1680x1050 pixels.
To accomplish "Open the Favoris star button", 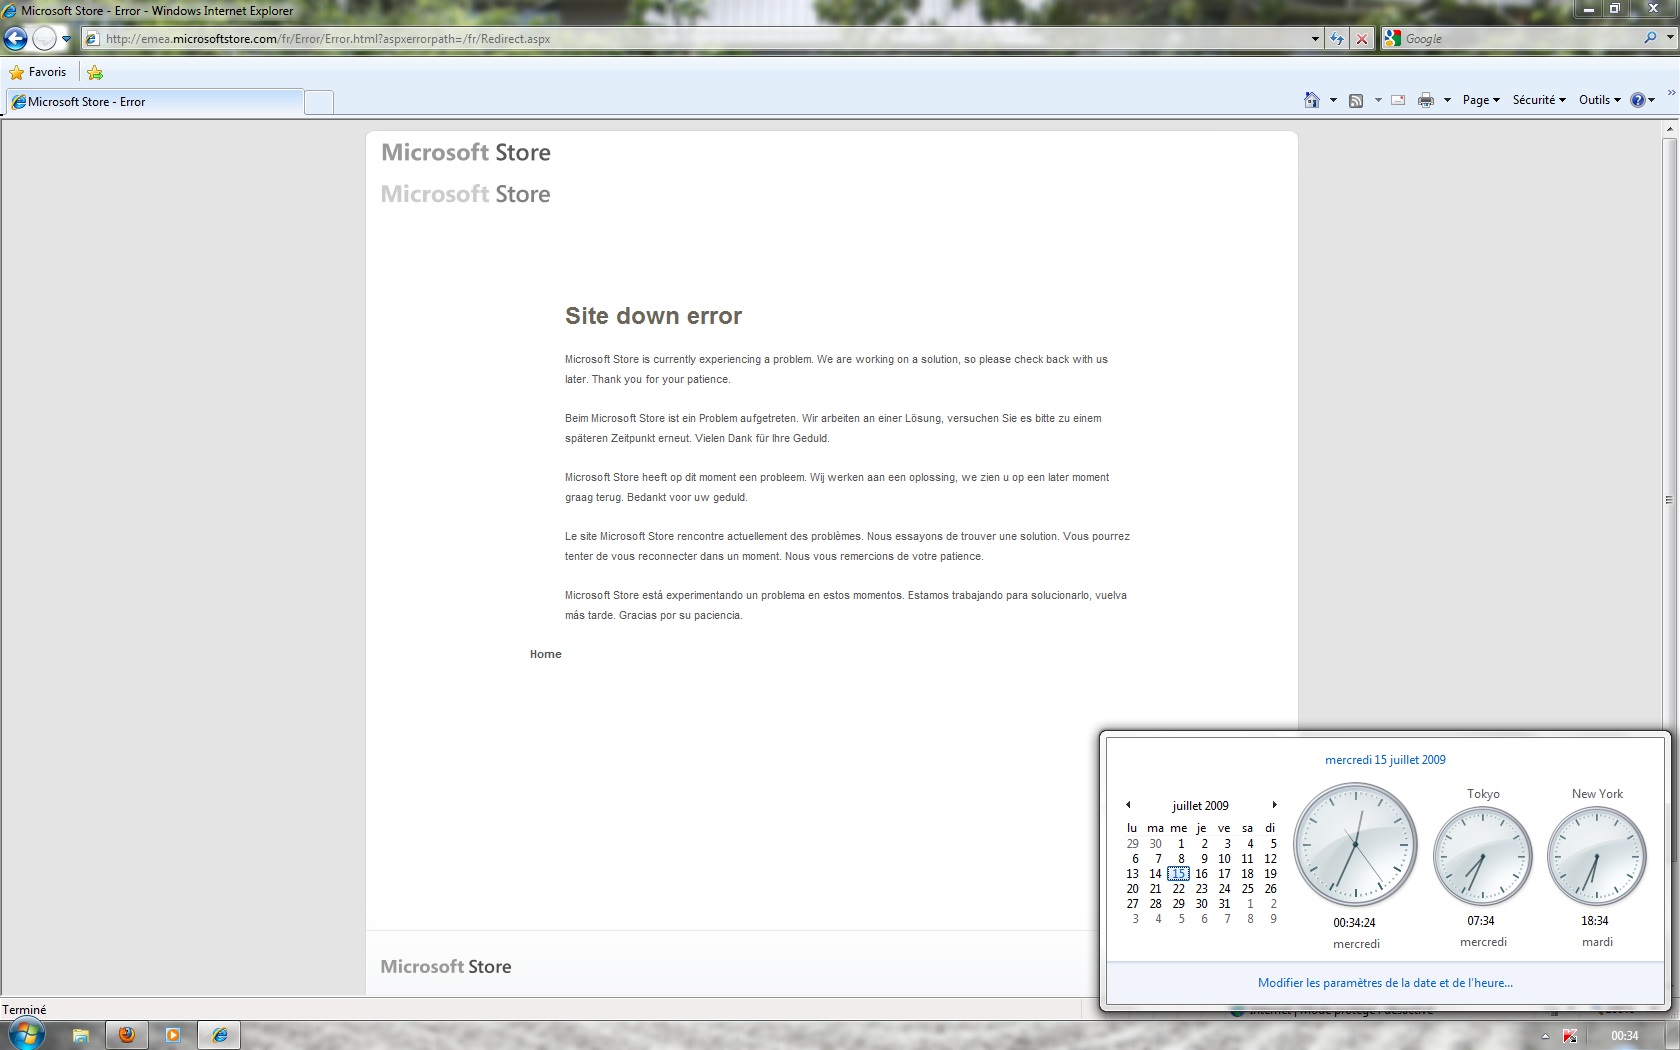I will click(38, 72).
